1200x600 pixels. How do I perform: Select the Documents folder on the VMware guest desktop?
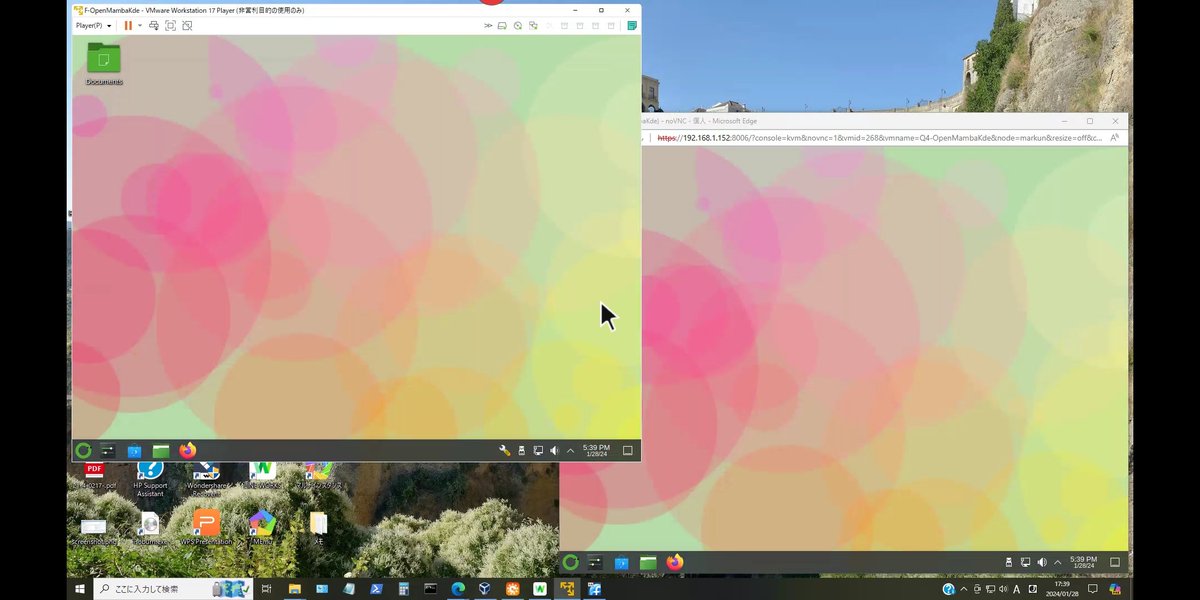104,64
